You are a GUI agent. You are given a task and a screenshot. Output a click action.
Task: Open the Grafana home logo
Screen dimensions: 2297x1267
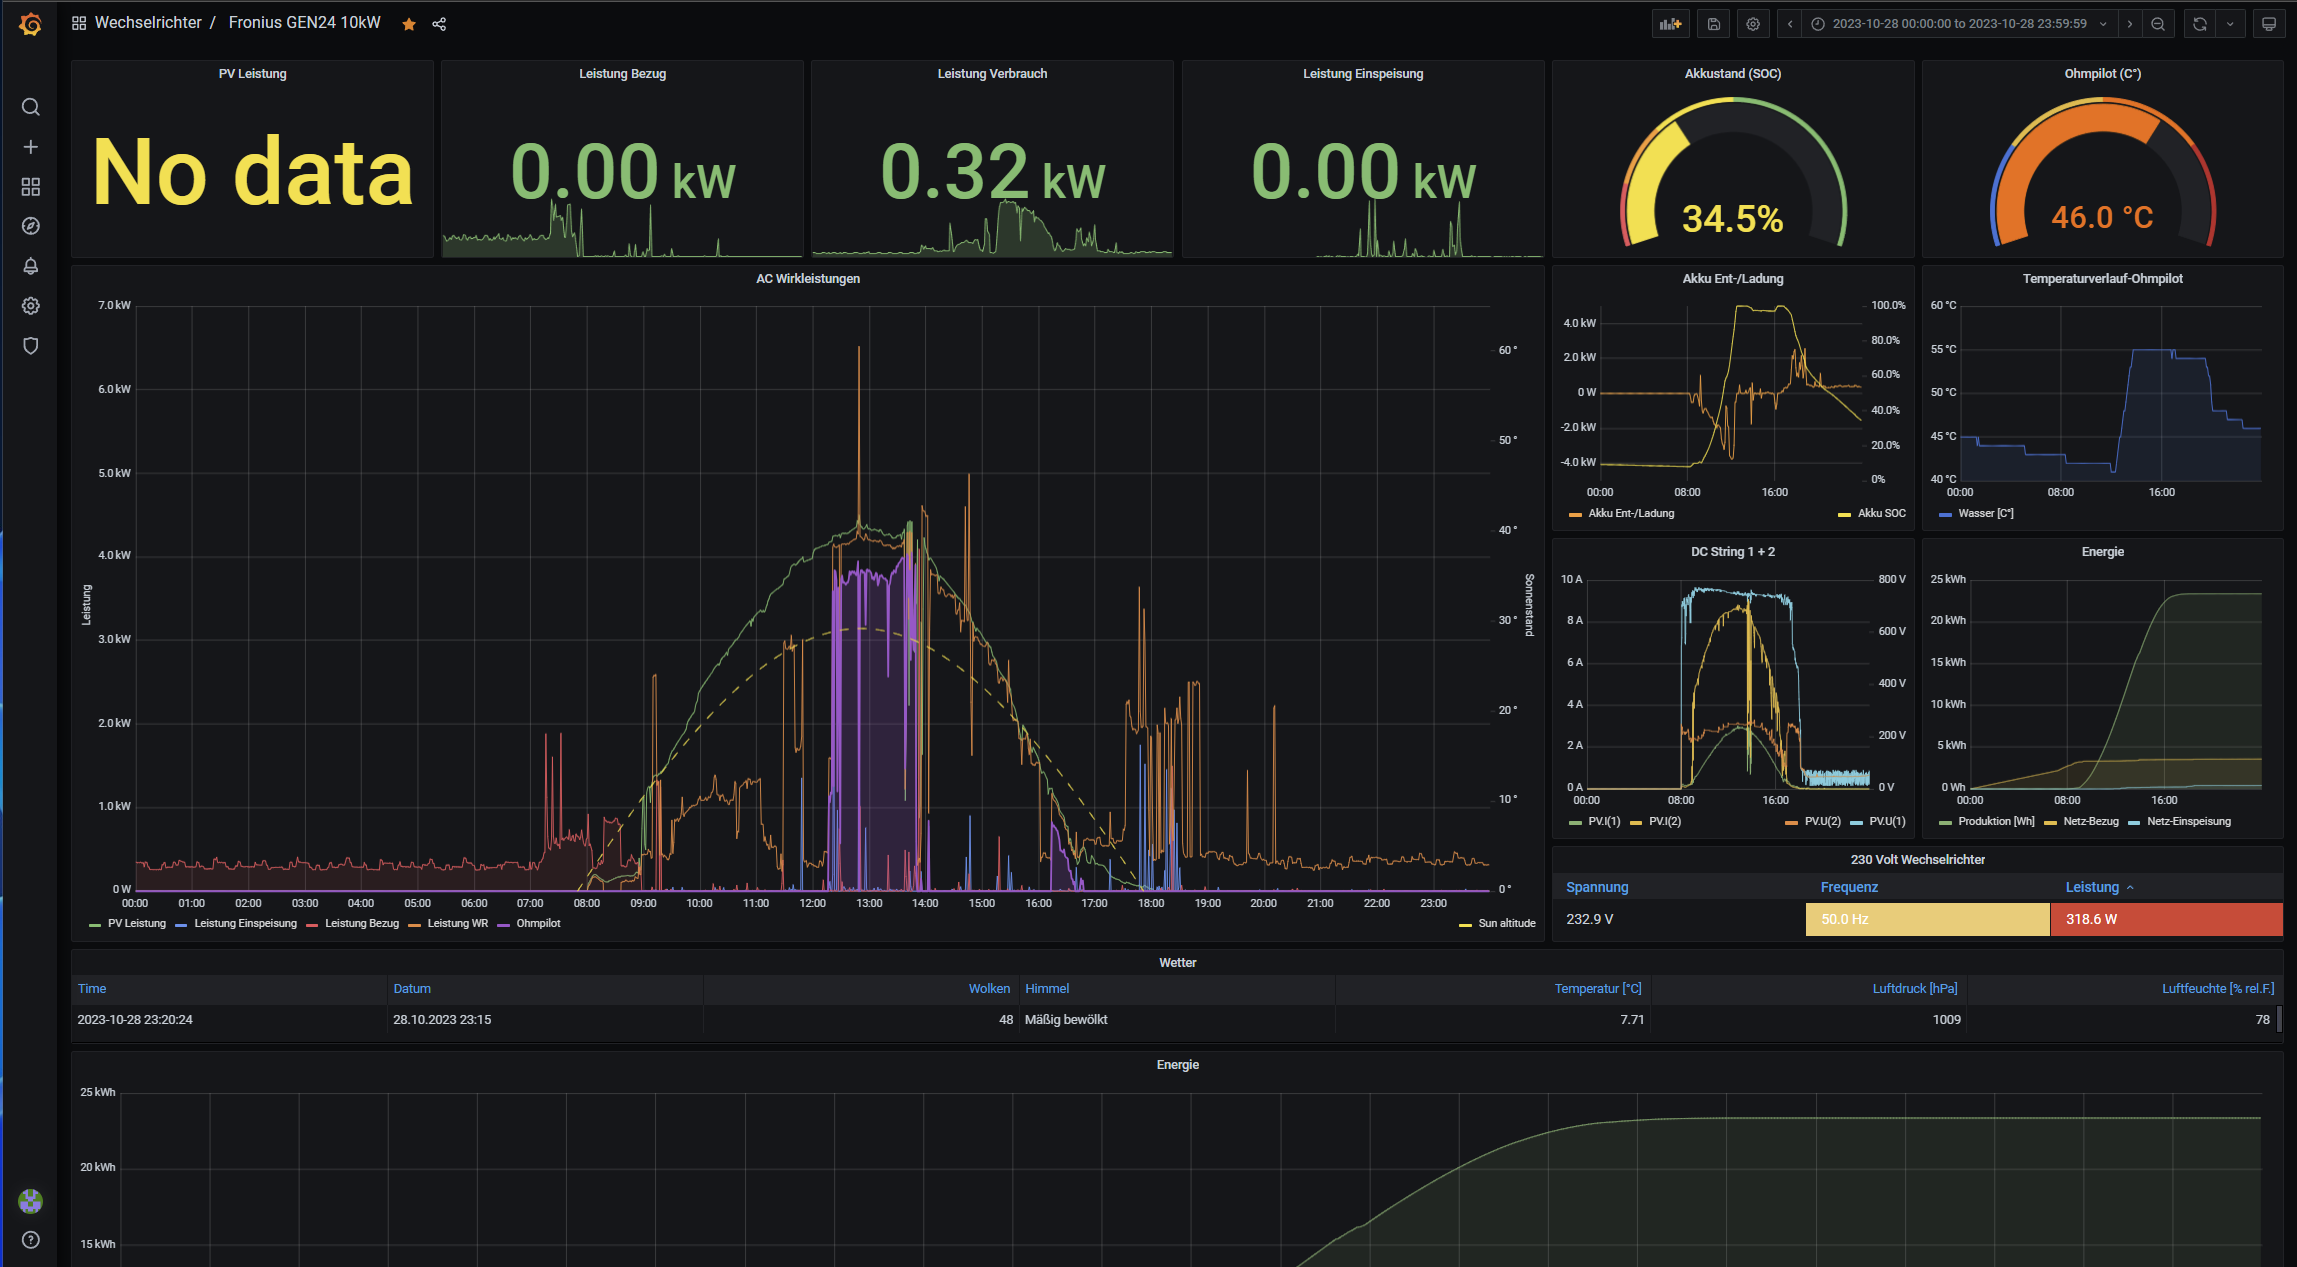[30, 24]
